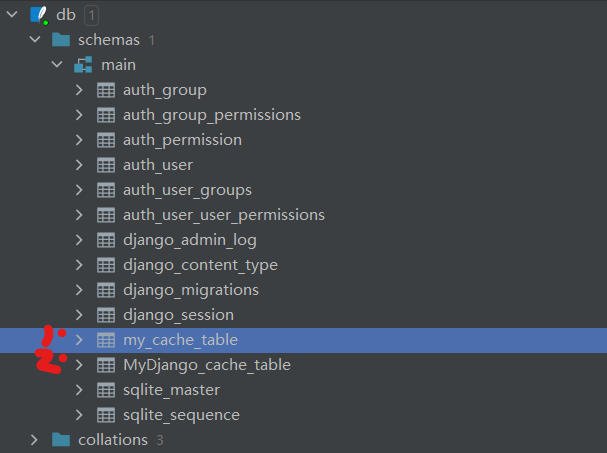
Task: Expand the my_cache_table node
Action: tap(79, 340)
